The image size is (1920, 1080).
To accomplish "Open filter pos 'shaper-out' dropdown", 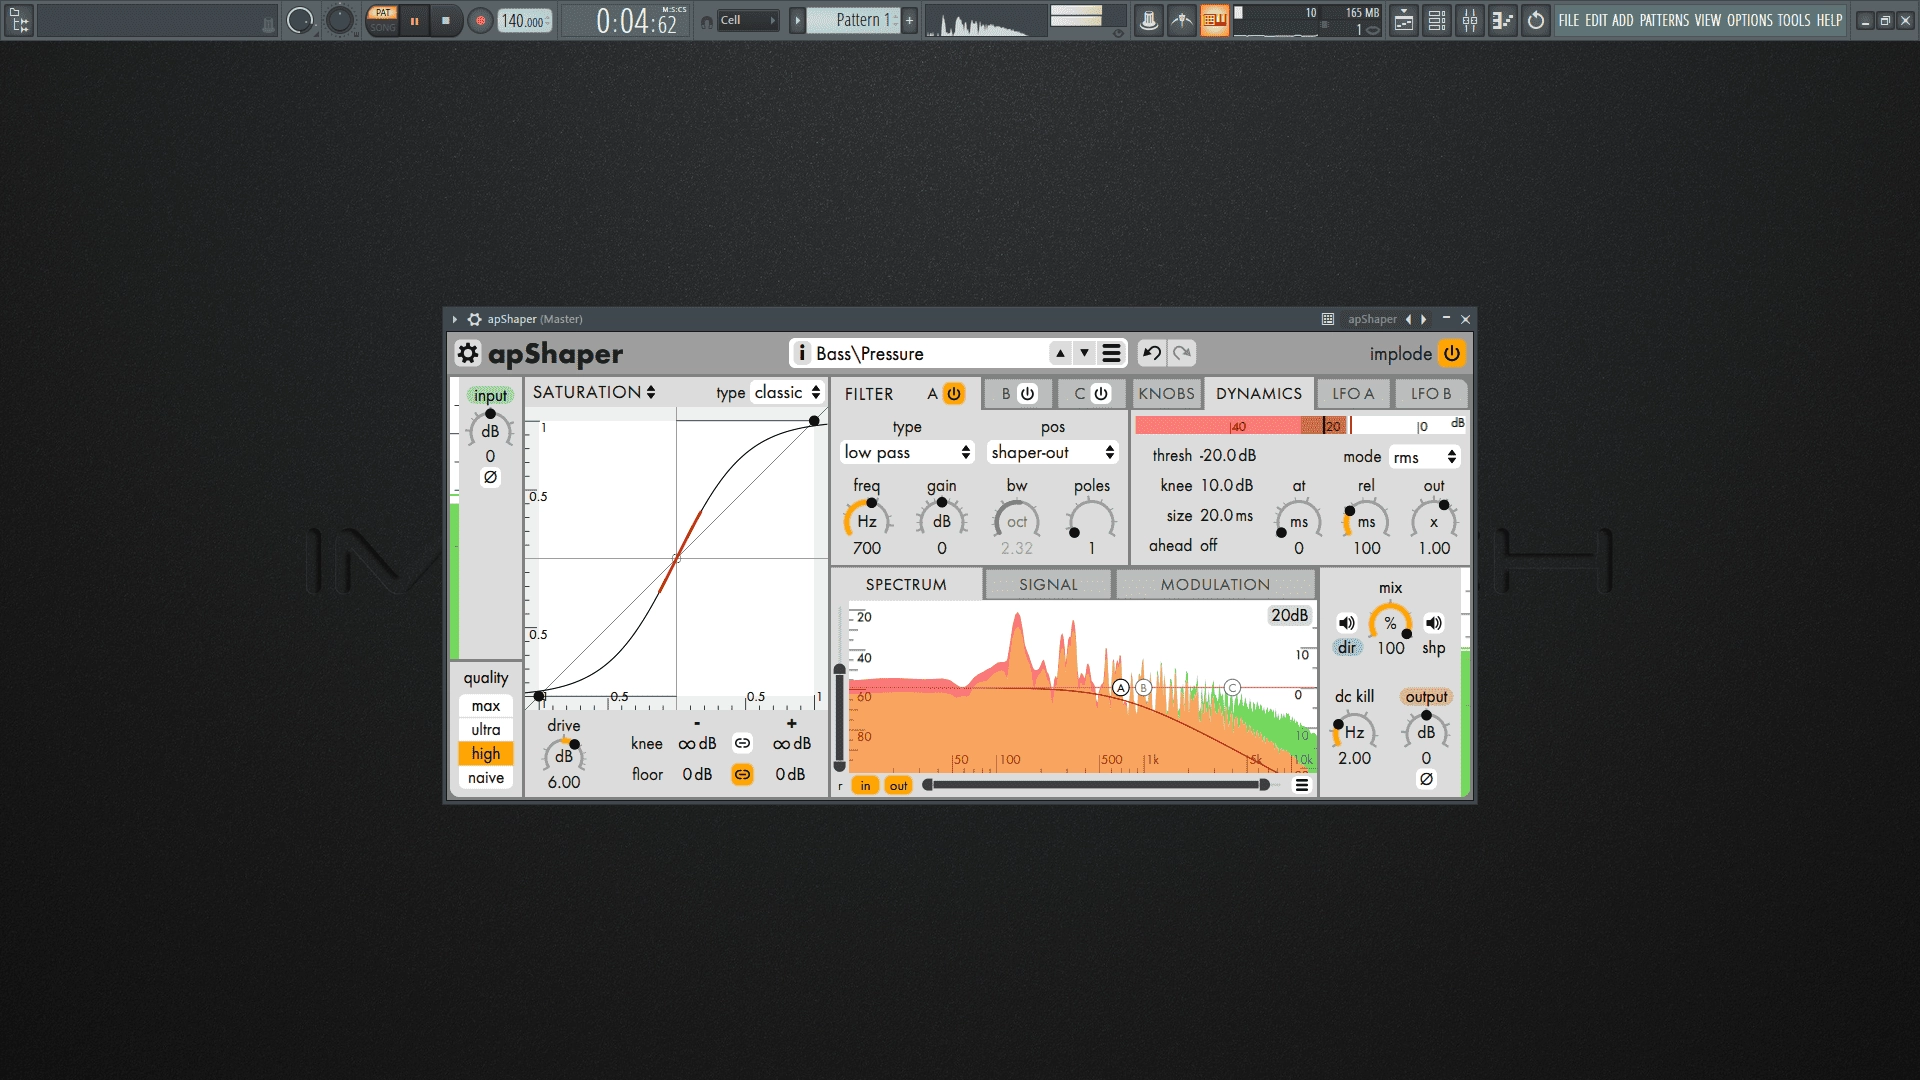I will 1052,452.
